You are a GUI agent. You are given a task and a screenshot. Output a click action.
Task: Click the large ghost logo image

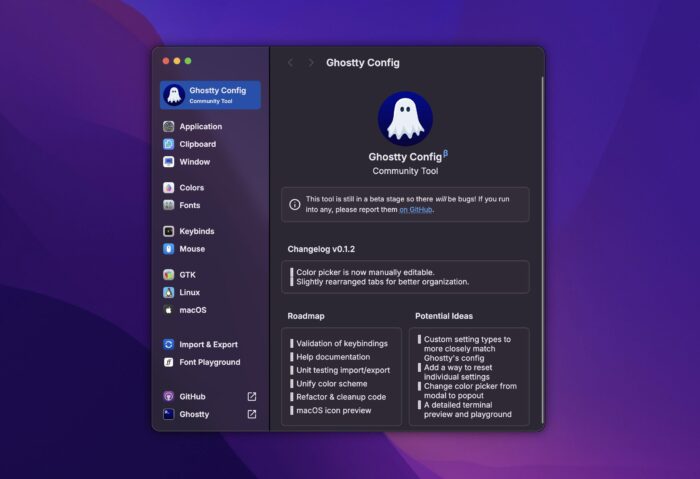tap(405, 119)
